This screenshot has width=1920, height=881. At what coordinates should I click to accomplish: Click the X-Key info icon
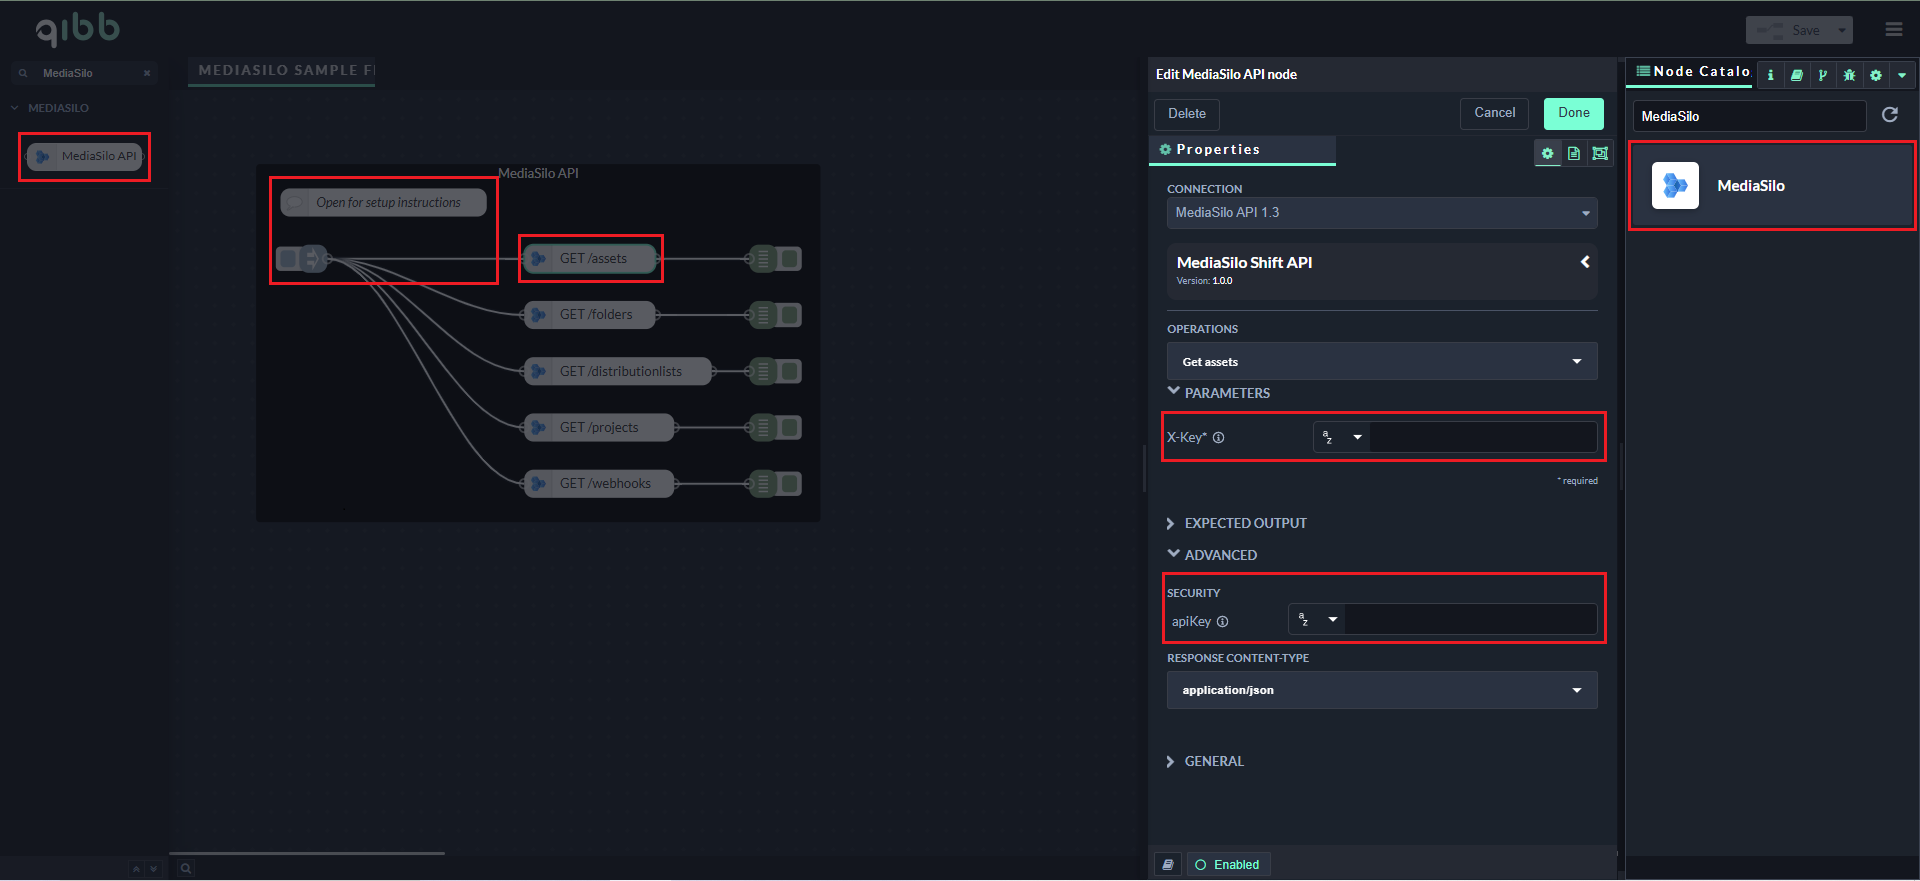click(x=1219, y=438)
